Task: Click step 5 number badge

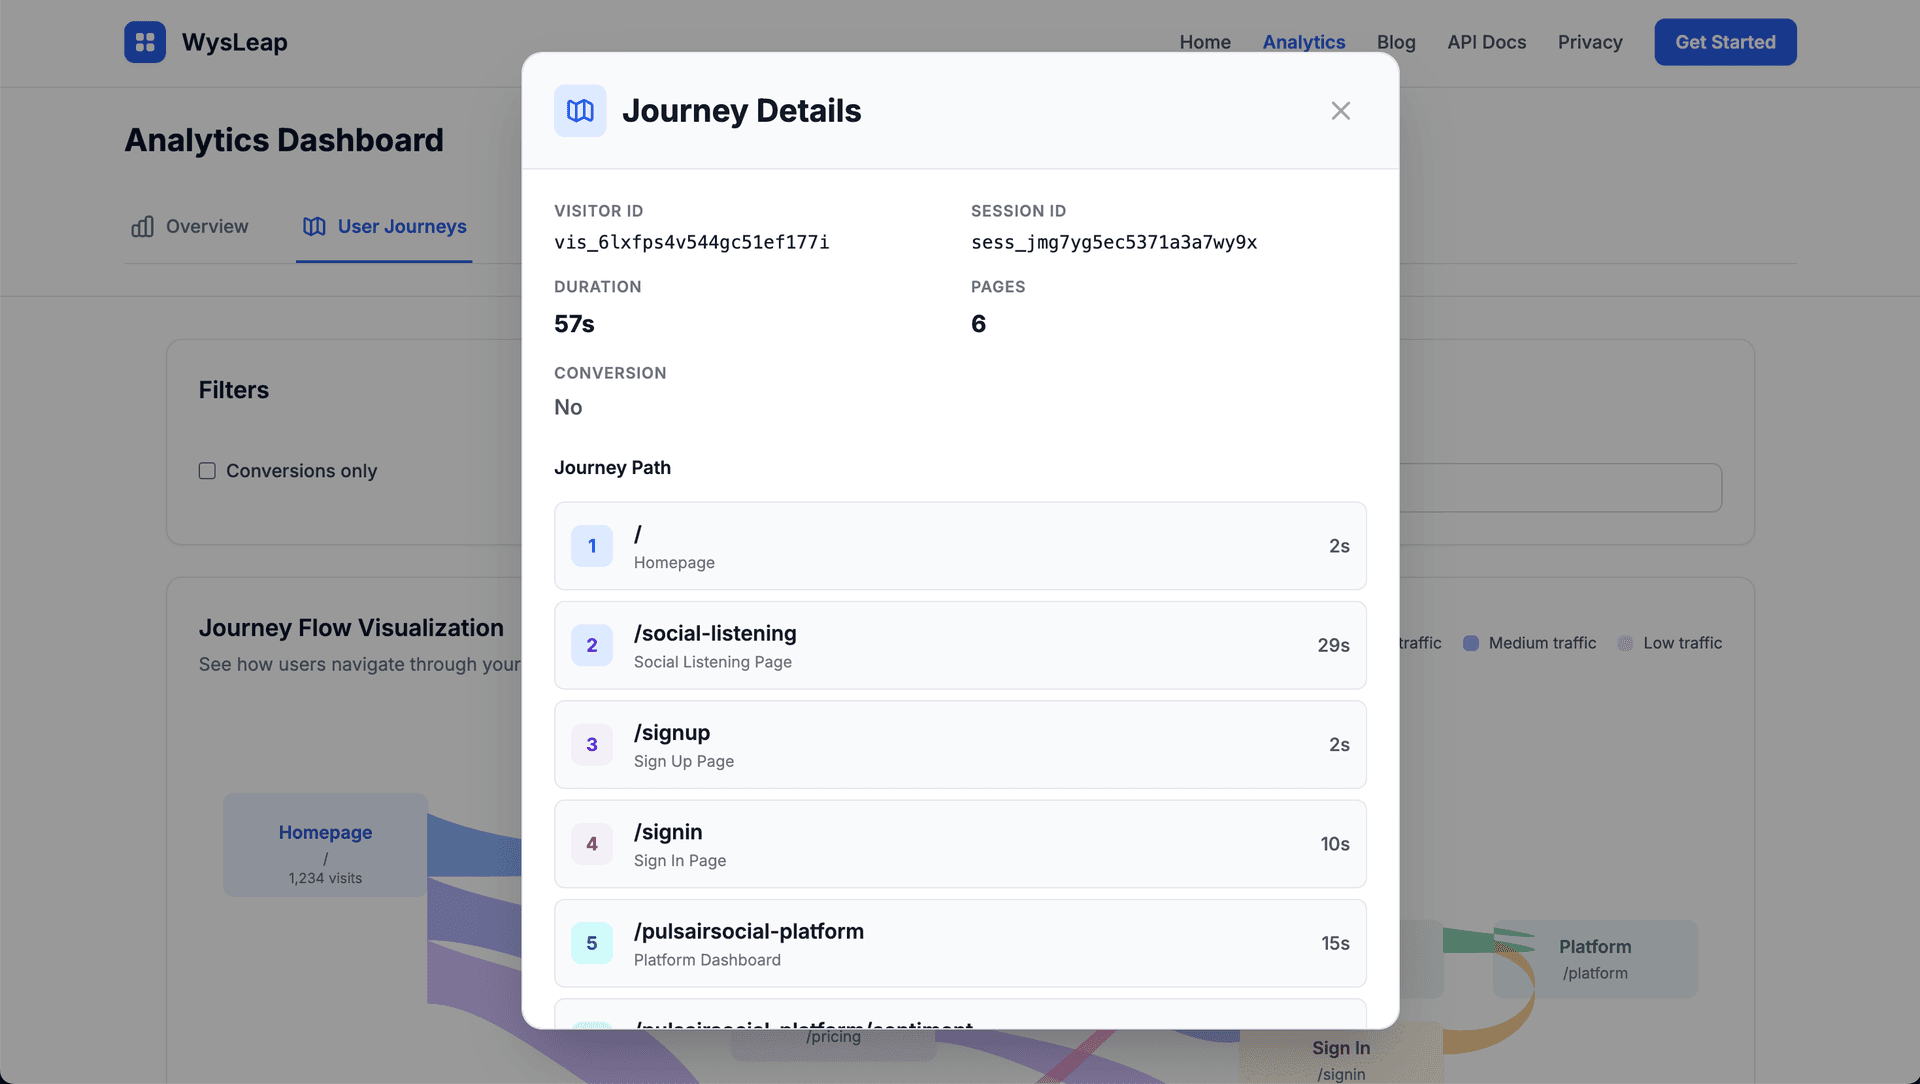Action: (592, 943)
